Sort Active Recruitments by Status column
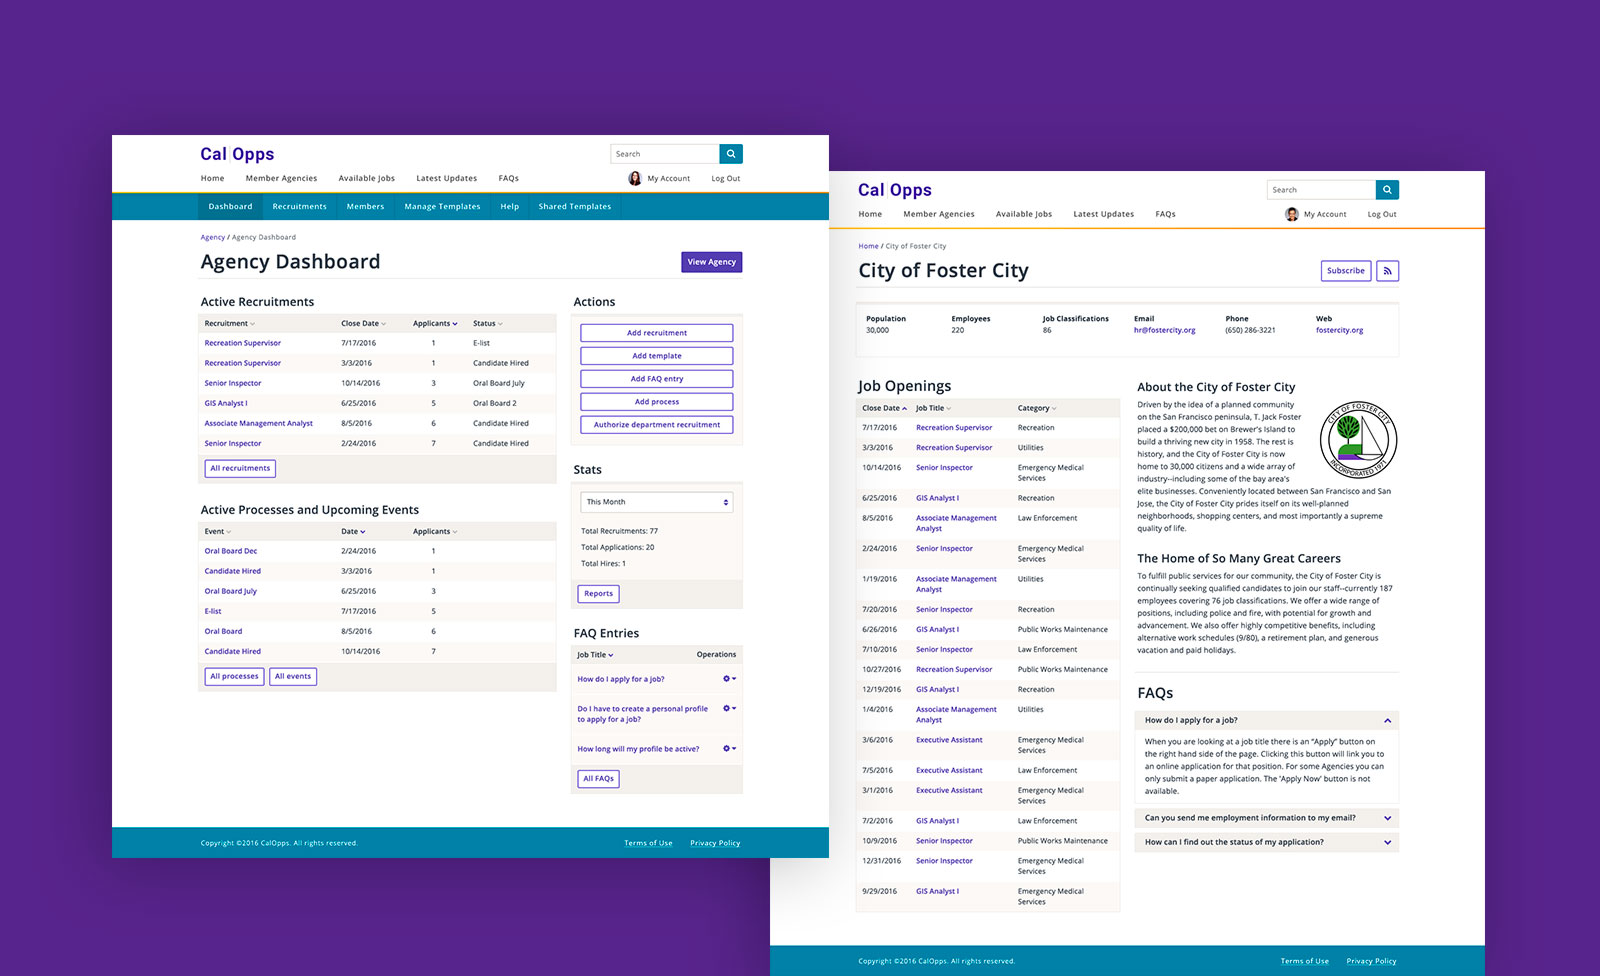The width and height of the screenshot is (1600, 976). click(x=488, y=324)
